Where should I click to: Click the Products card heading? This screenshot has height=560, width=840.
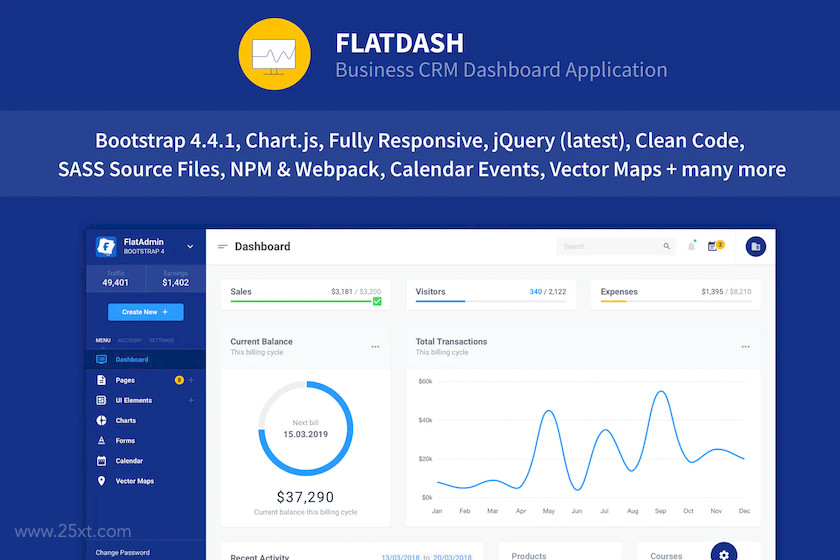529,556
